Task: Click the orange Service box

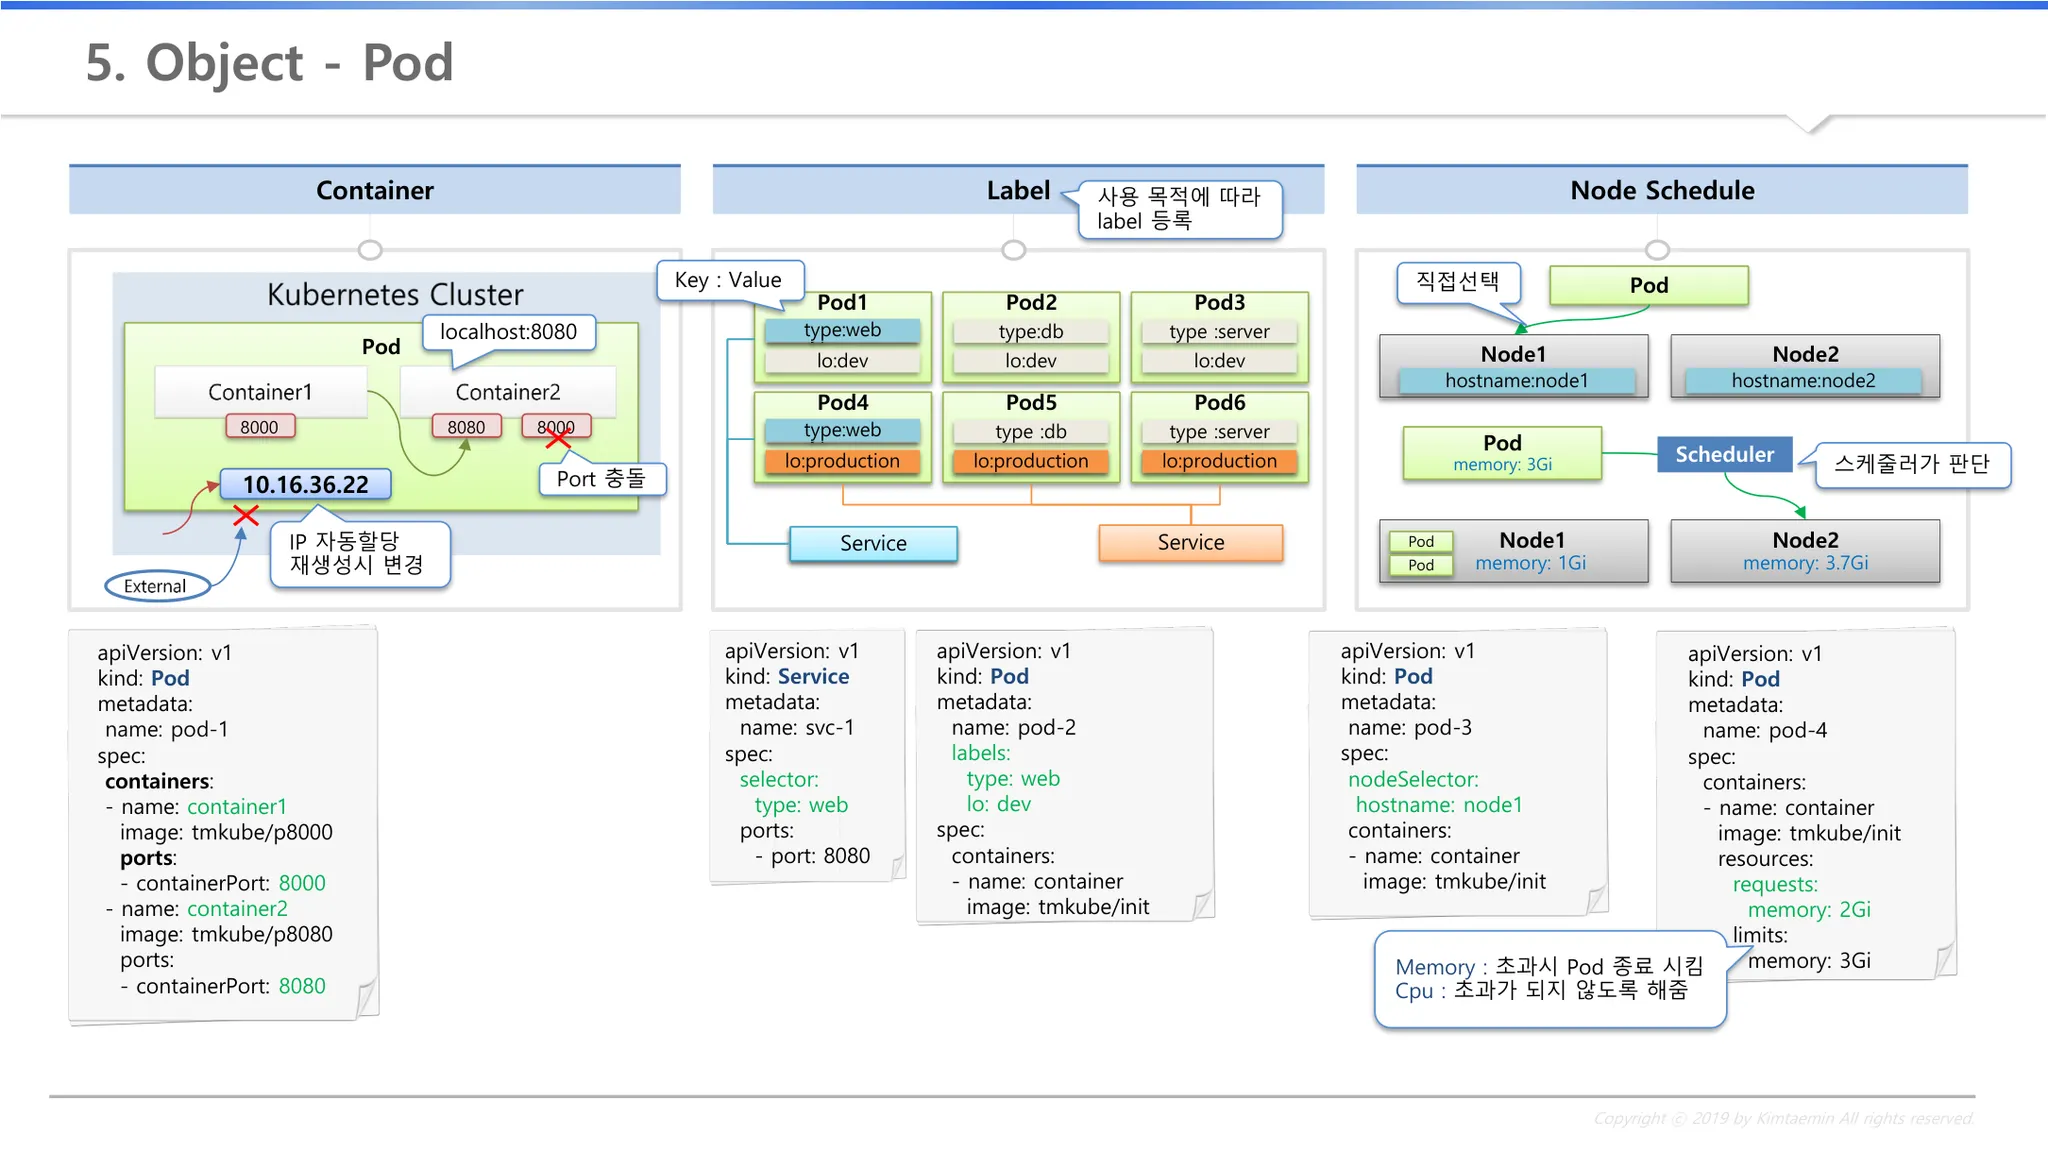Action: coord(1190,542)
